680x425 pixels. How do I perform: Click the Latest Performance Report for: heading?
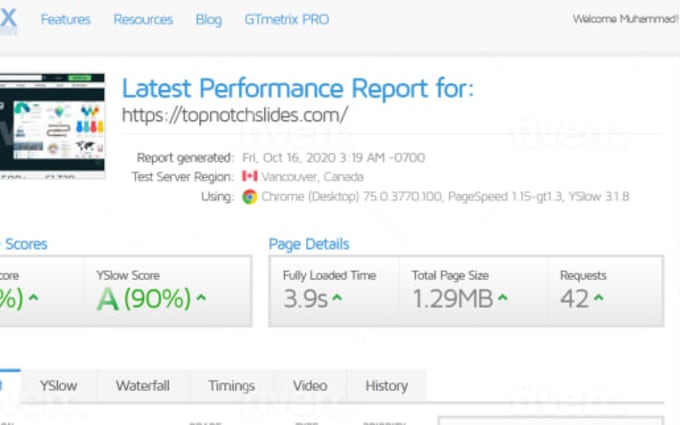(298, 88)
